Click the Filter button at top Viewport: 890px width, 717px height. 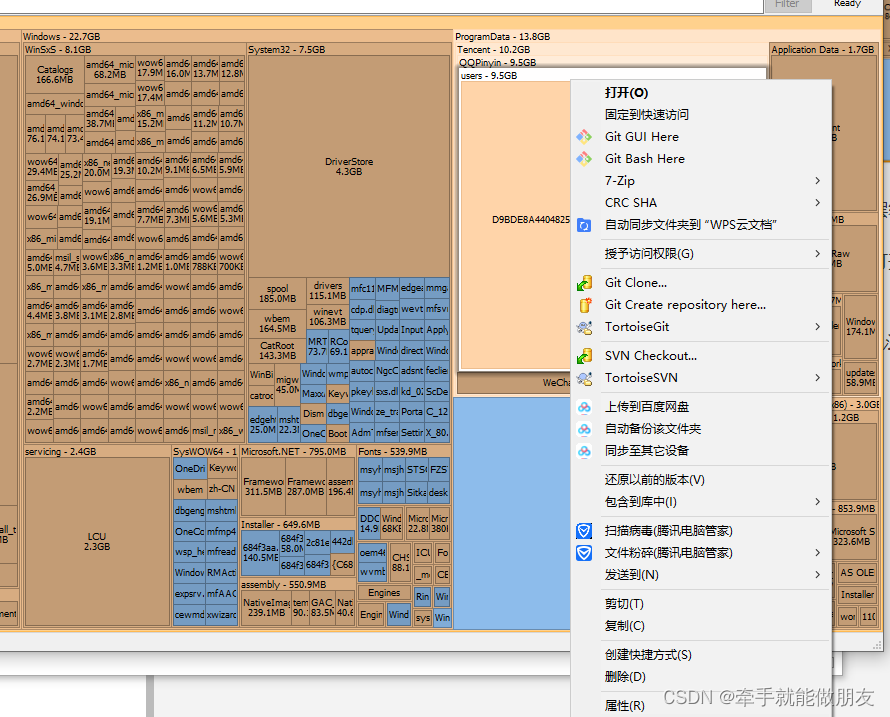pyautogui.click(x=787, y=5)
